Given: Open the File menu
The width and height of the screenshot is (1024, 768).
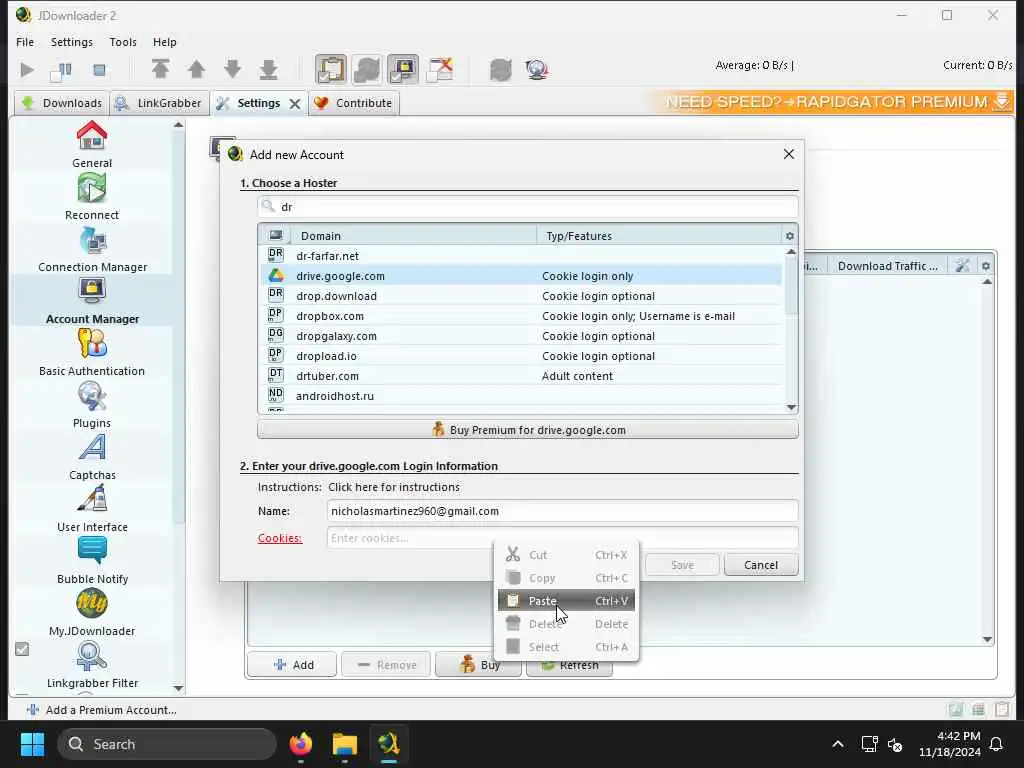Looking at the screenshot, I should pos(25,42).
